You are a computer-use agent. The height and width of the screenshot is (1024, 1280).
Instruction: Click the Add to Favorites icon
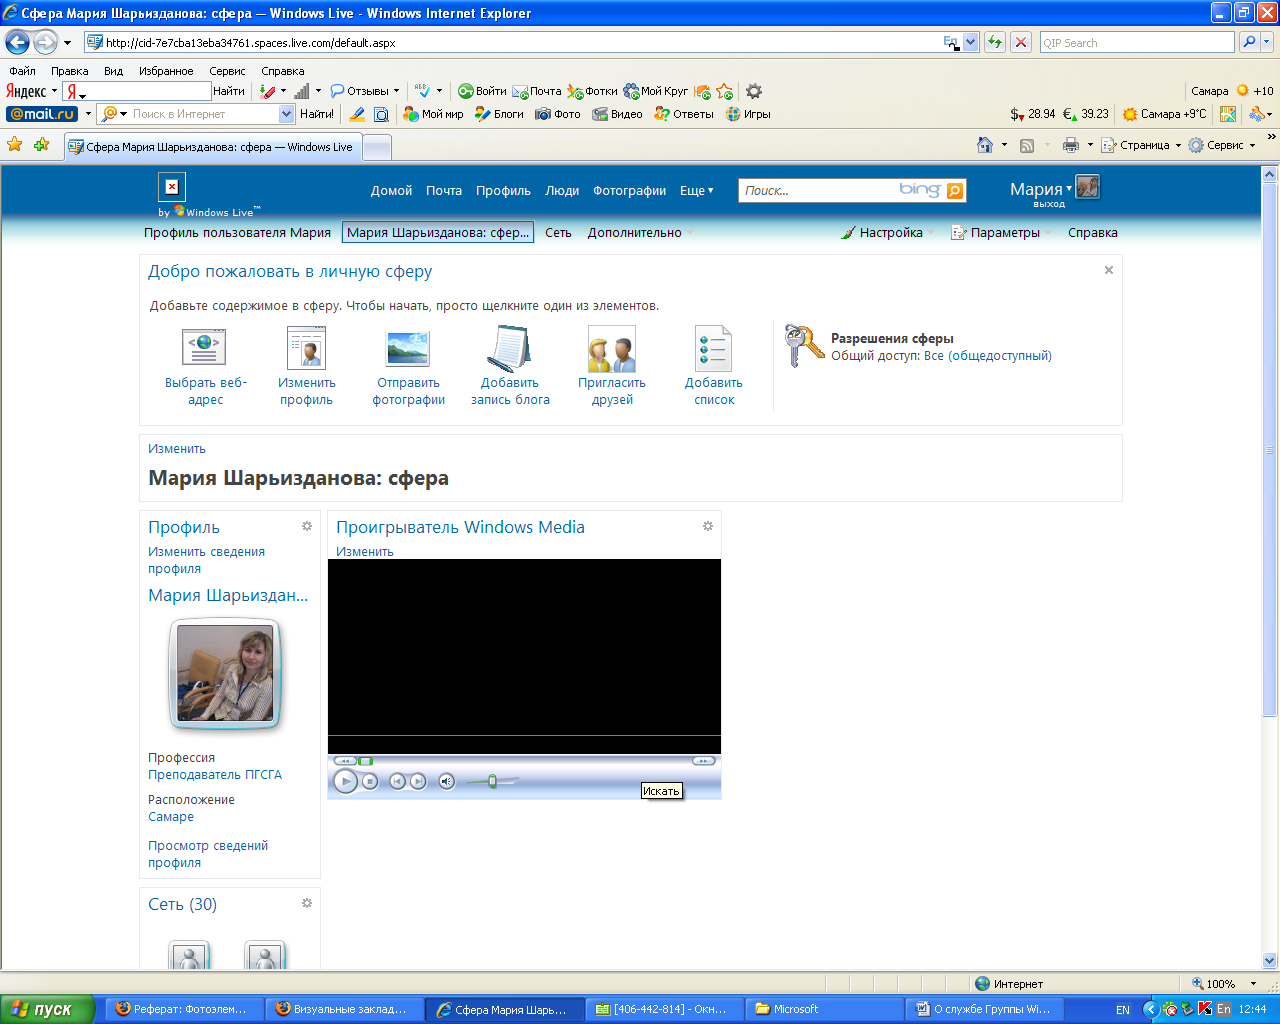[x=42, y=145]
